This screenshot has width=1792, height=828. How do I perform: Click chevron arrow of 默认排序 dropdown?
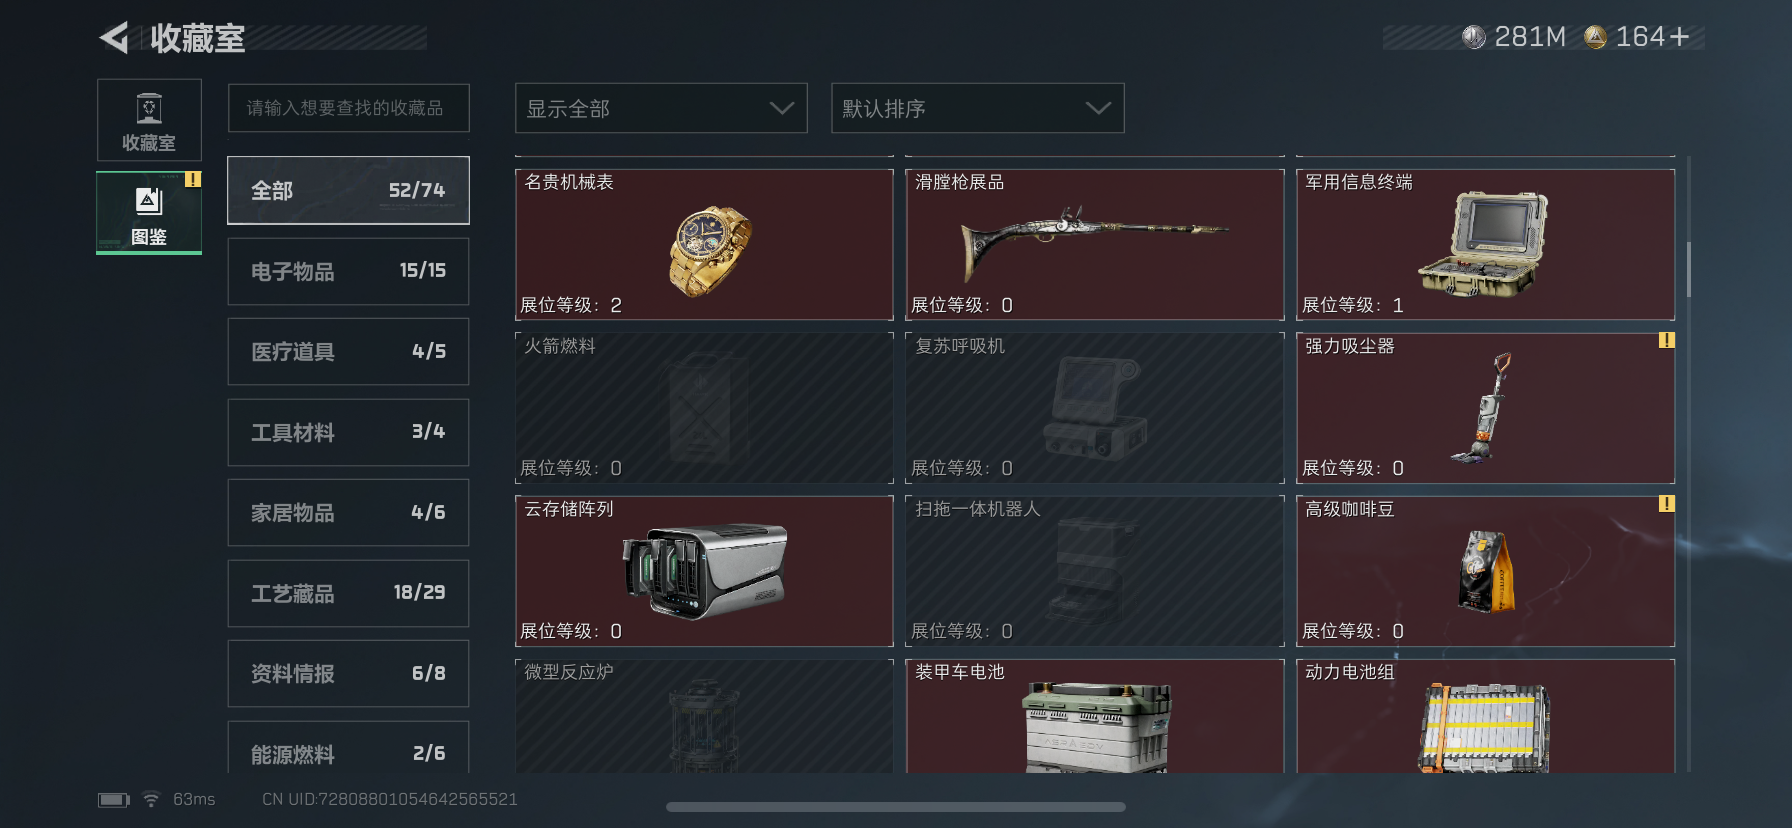tap(1098, 108)
